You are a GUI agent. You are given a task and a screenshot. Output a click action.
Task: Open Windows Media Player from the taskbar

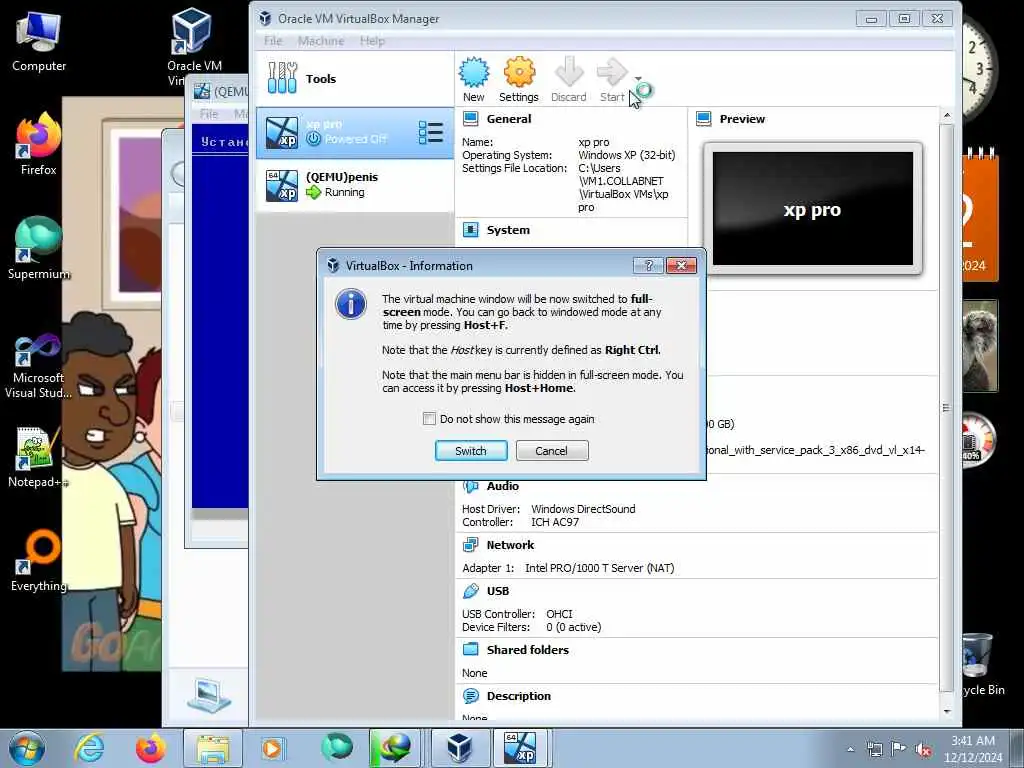pyautogui.click(x=272, y=748)
